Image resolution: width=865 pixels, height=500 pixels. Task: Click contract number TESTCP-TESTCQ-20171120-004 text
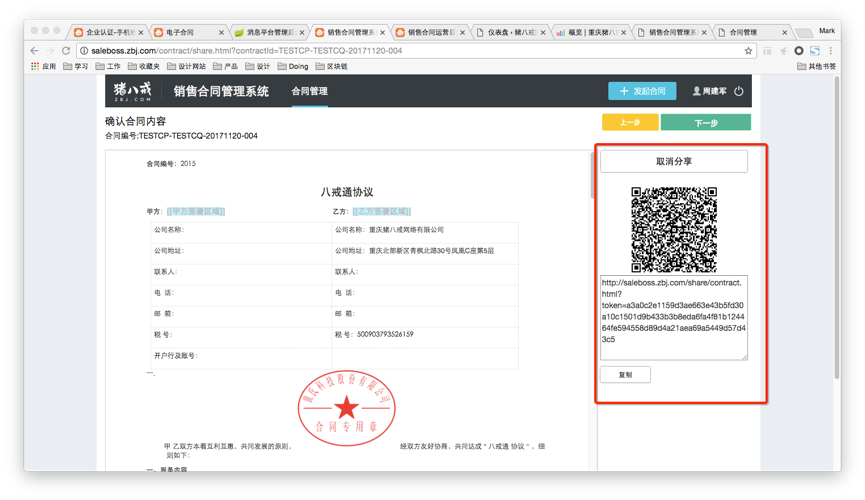(x=198, y=136)
